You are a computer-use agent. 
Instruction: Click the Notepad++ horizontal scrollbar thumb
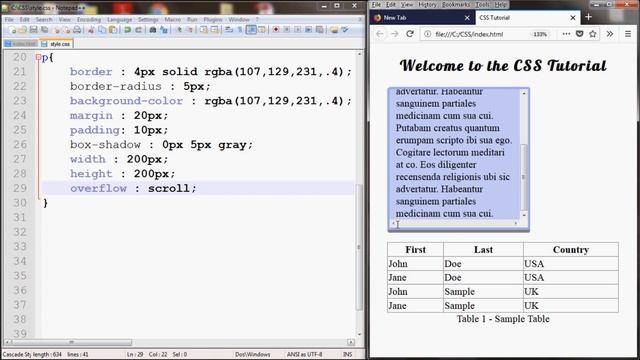[x=72, y=342]
